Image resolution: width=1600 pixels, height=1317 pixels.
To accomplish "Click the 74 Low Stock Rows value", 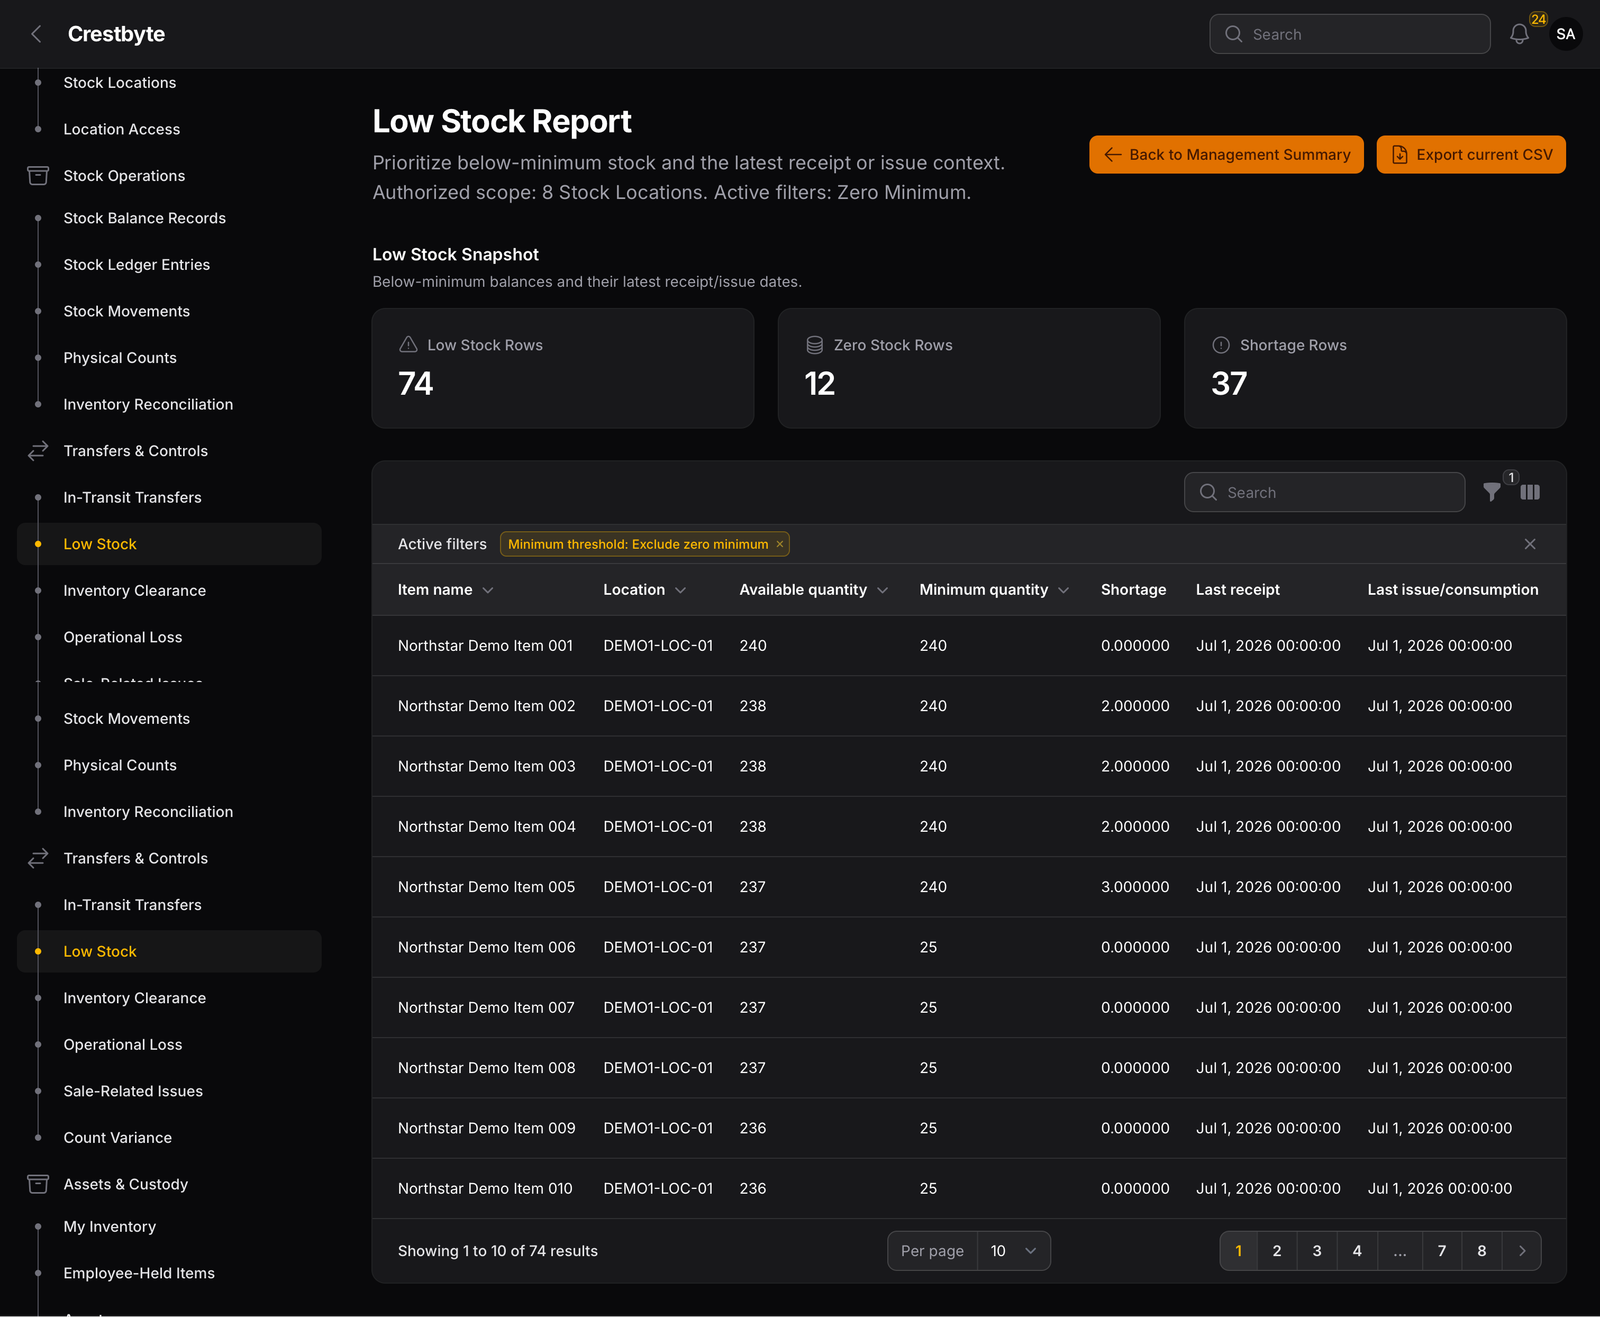I will [416, 384].
